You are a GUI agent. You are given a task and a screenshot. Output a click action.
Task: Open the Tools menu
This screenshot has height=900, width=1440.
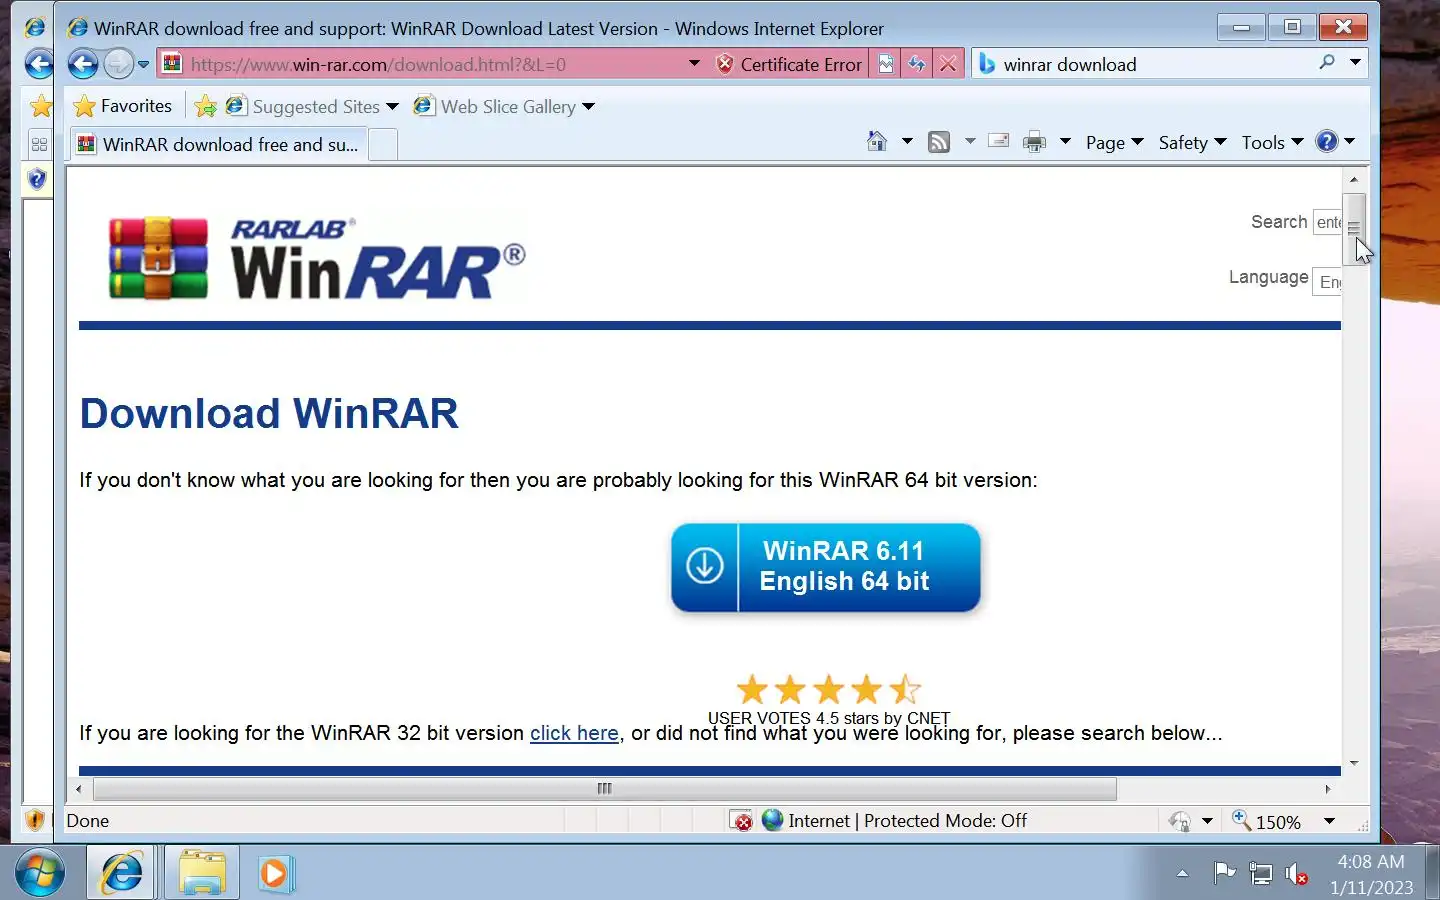[x=1272, y=143]
